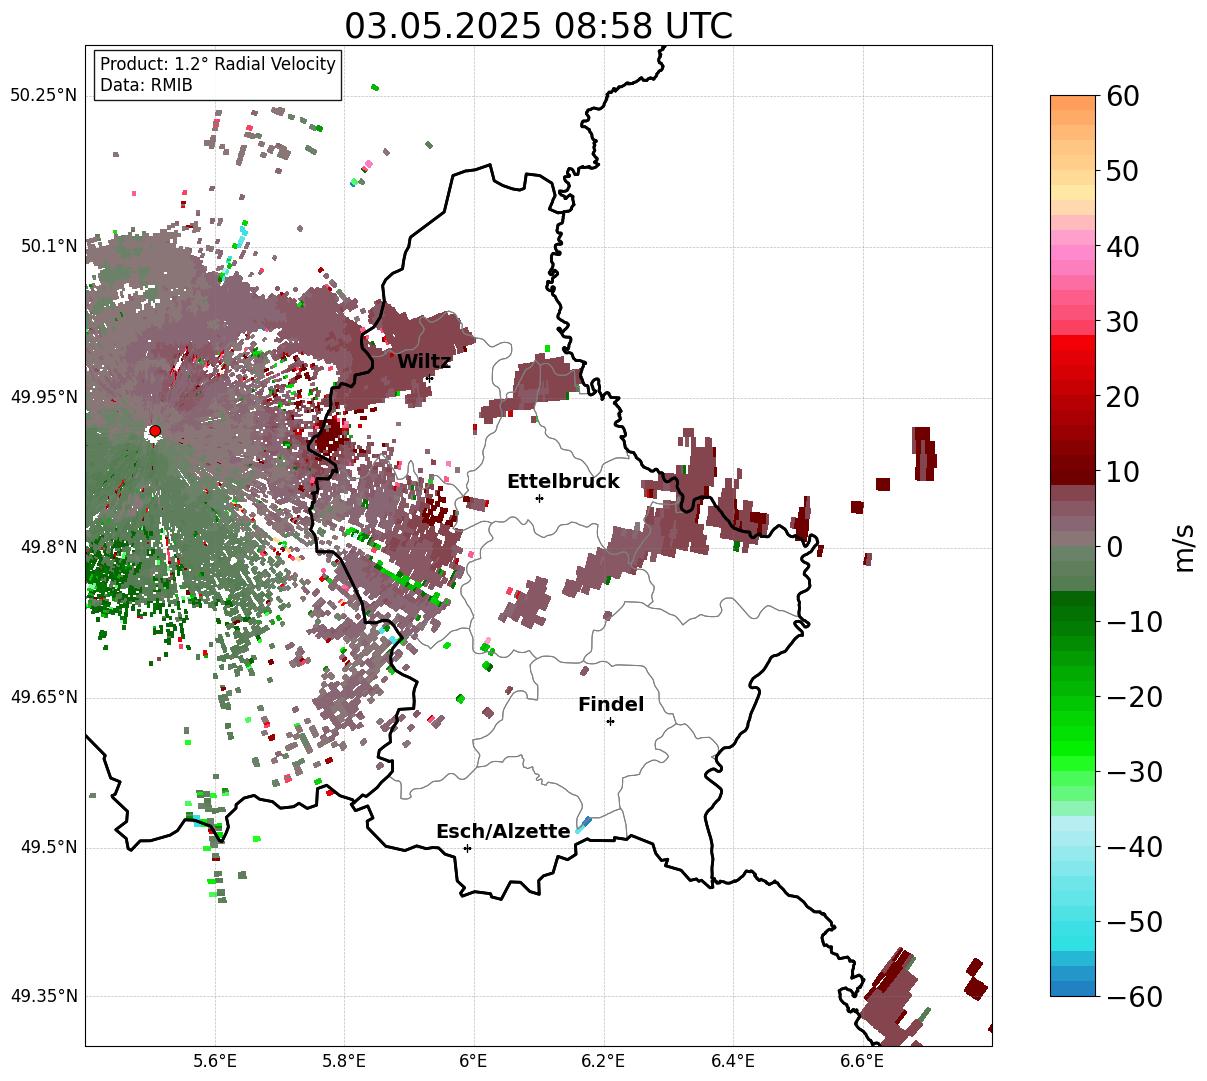1207x1081 pixels.
Task: Click the 6.6°E longitude label
Action: (862, 1061)
